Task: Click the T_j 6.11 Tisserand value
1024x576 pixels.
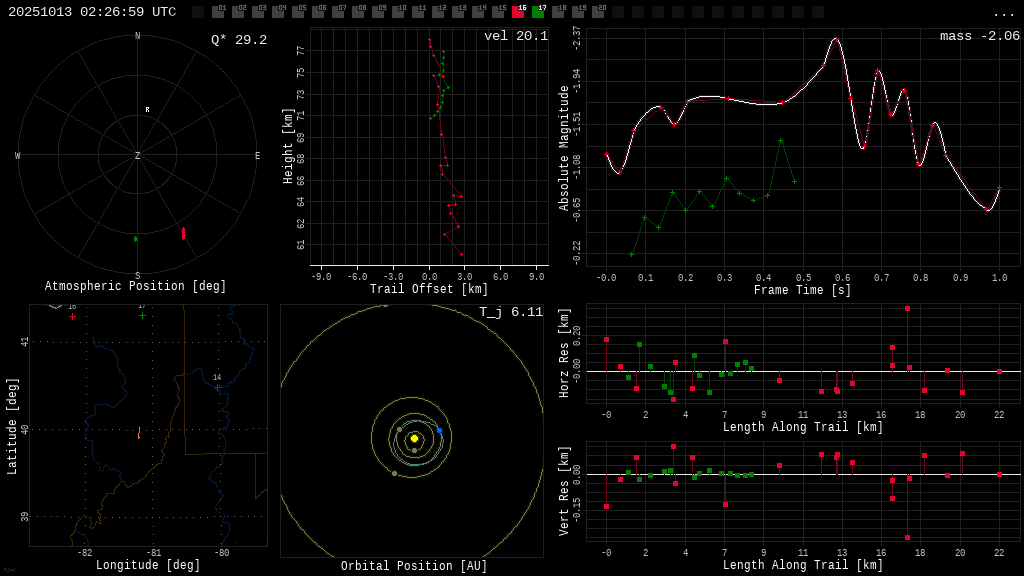Action: [510, 313]
